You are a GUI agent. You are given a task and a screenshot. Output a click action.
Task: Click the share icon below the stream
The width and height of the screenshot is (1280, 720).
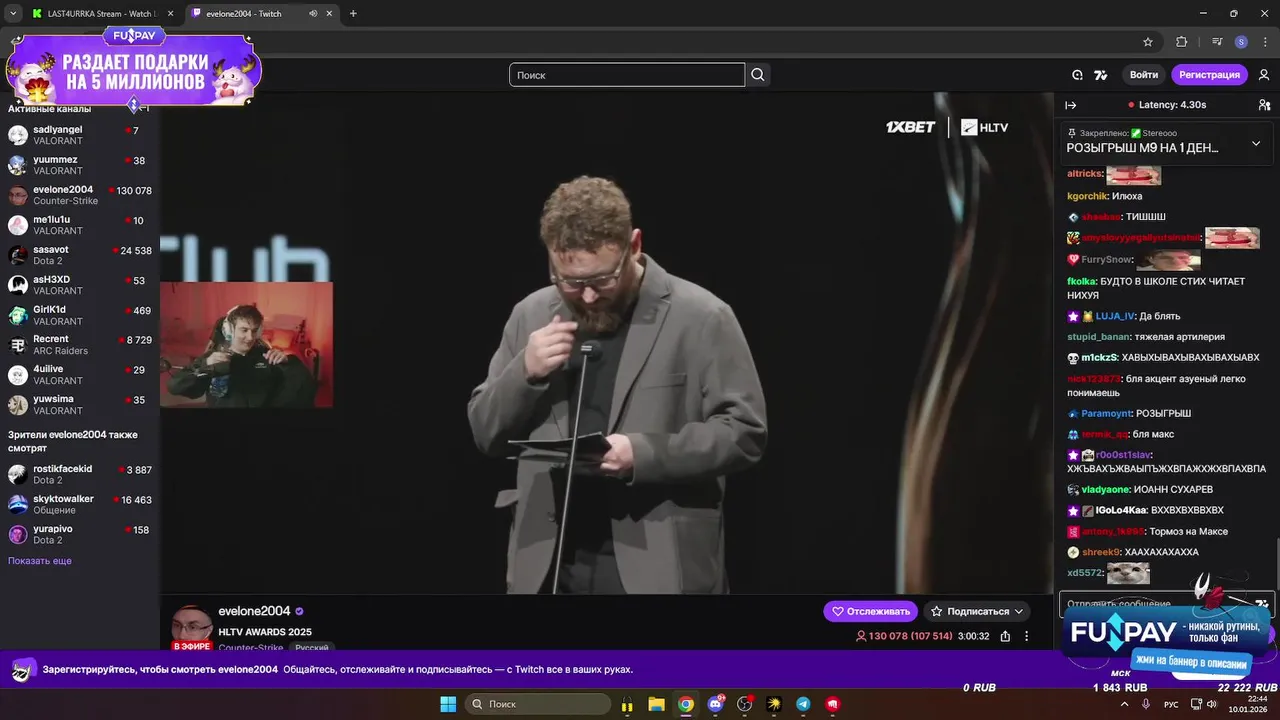point(1005,636)
